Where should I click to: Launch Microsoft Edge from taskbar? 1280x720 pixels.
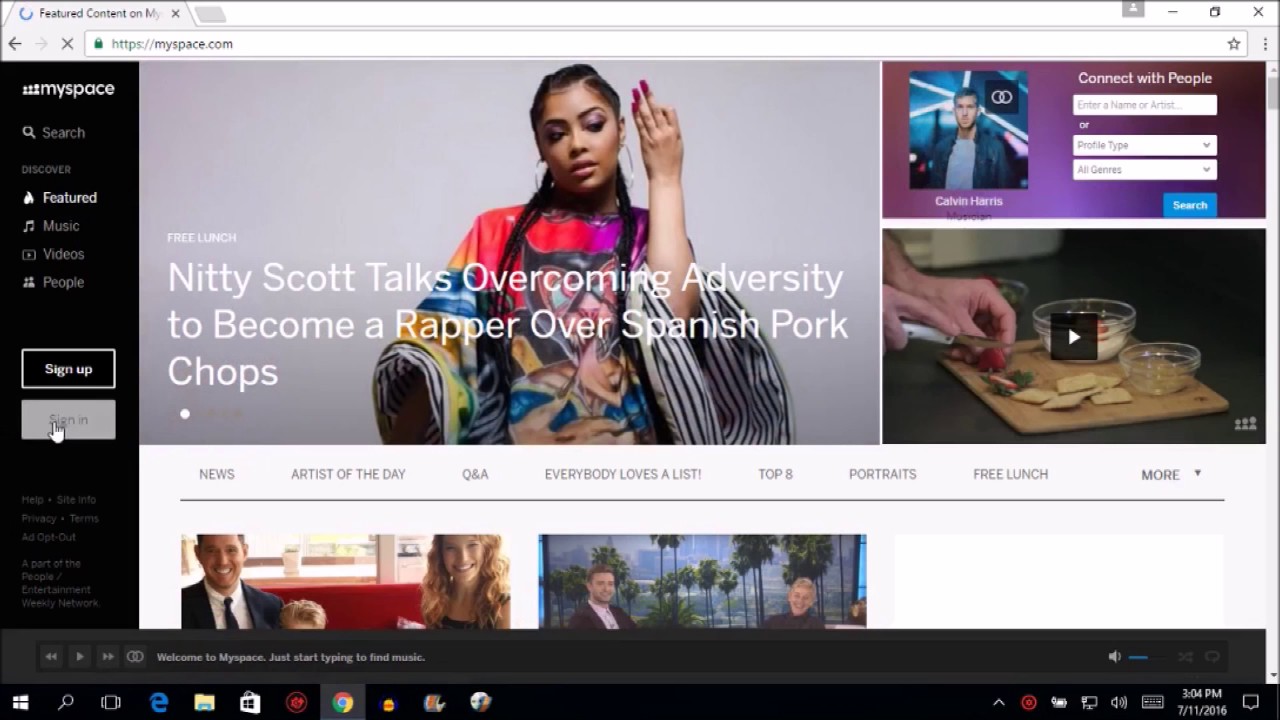click(159, 702)
